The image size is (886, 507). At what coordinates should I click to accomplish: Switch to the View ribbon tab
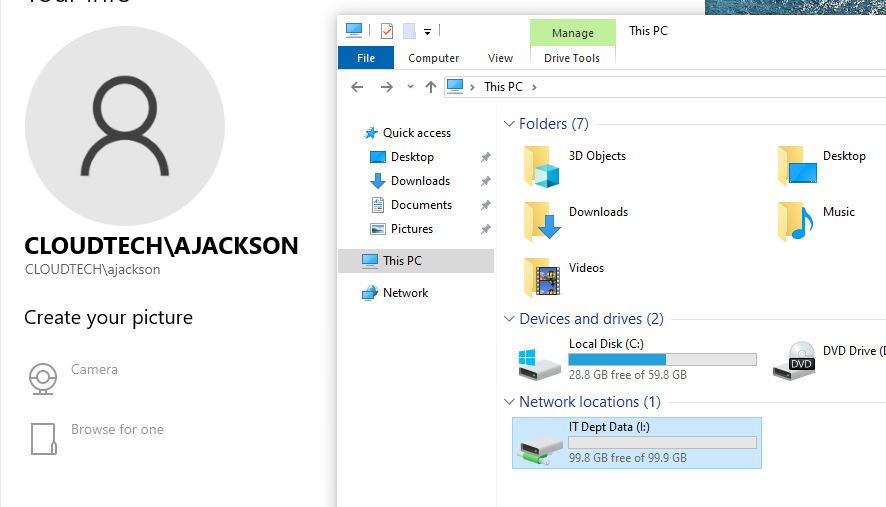tap(500, 58)
